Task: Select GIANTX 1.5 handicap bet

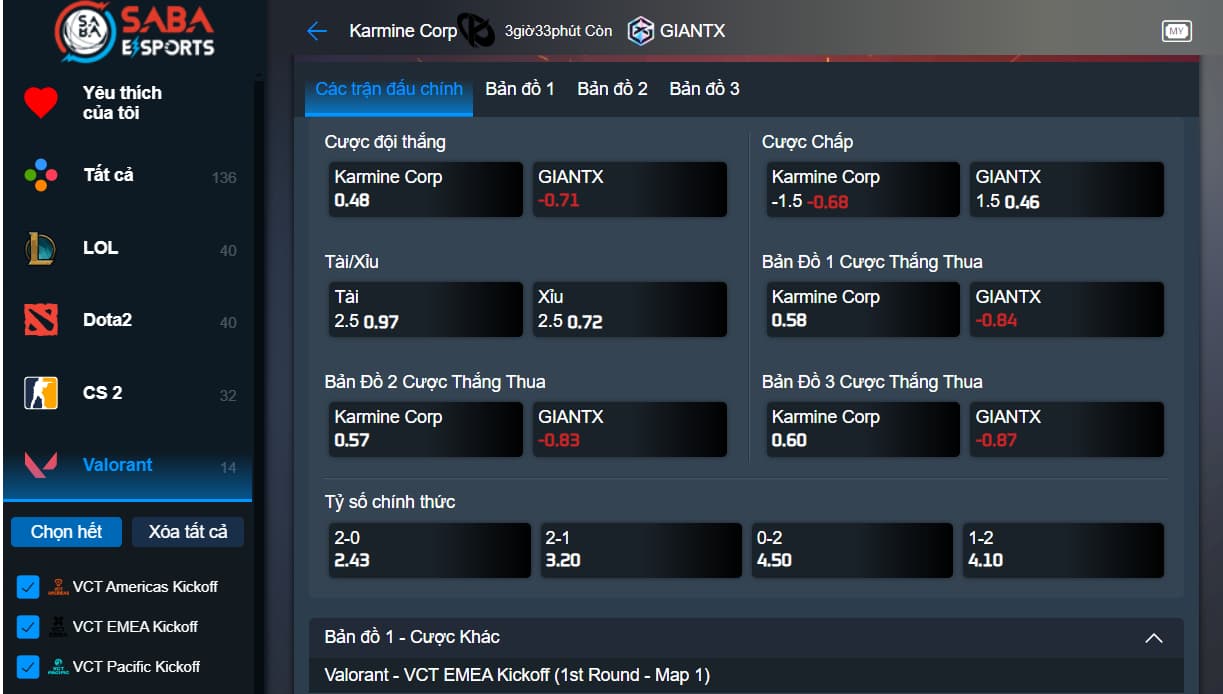Action: pos(1066,189)
